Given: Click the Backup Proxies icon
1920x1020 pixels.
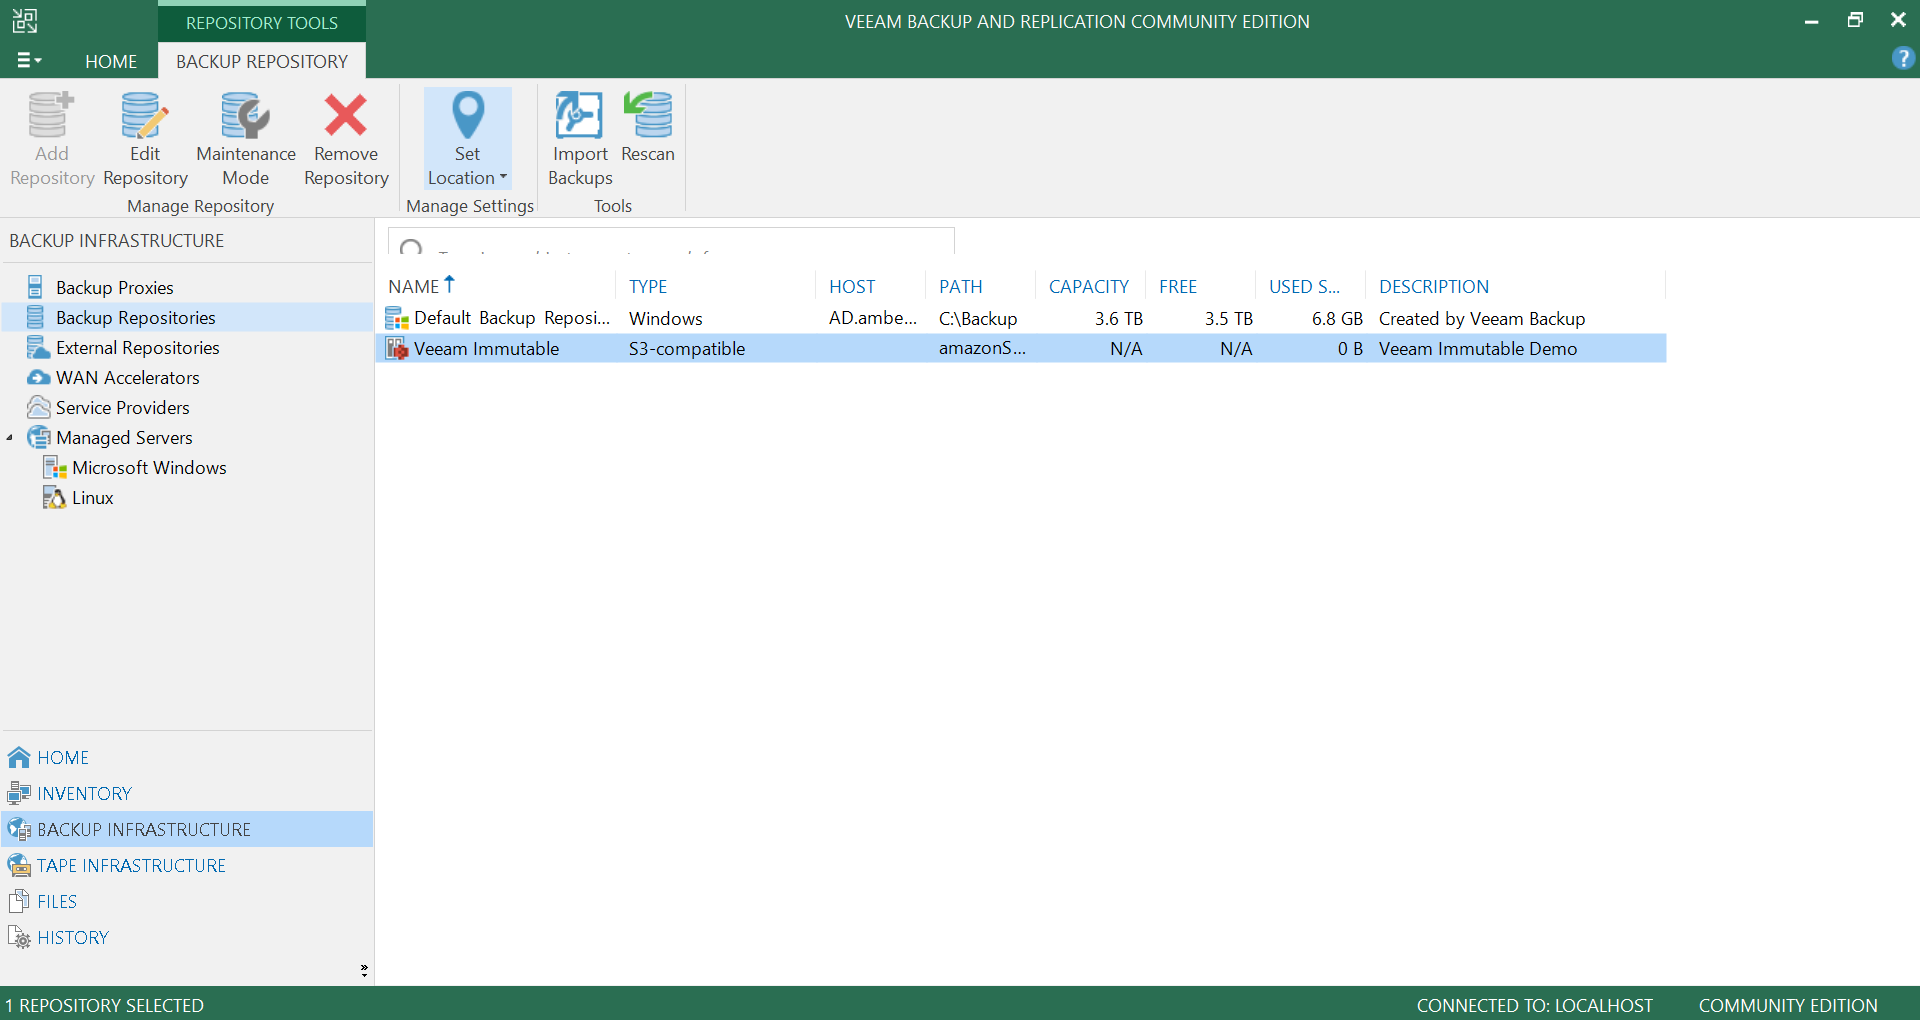Looking at the screenshot, I should [36, 287].
